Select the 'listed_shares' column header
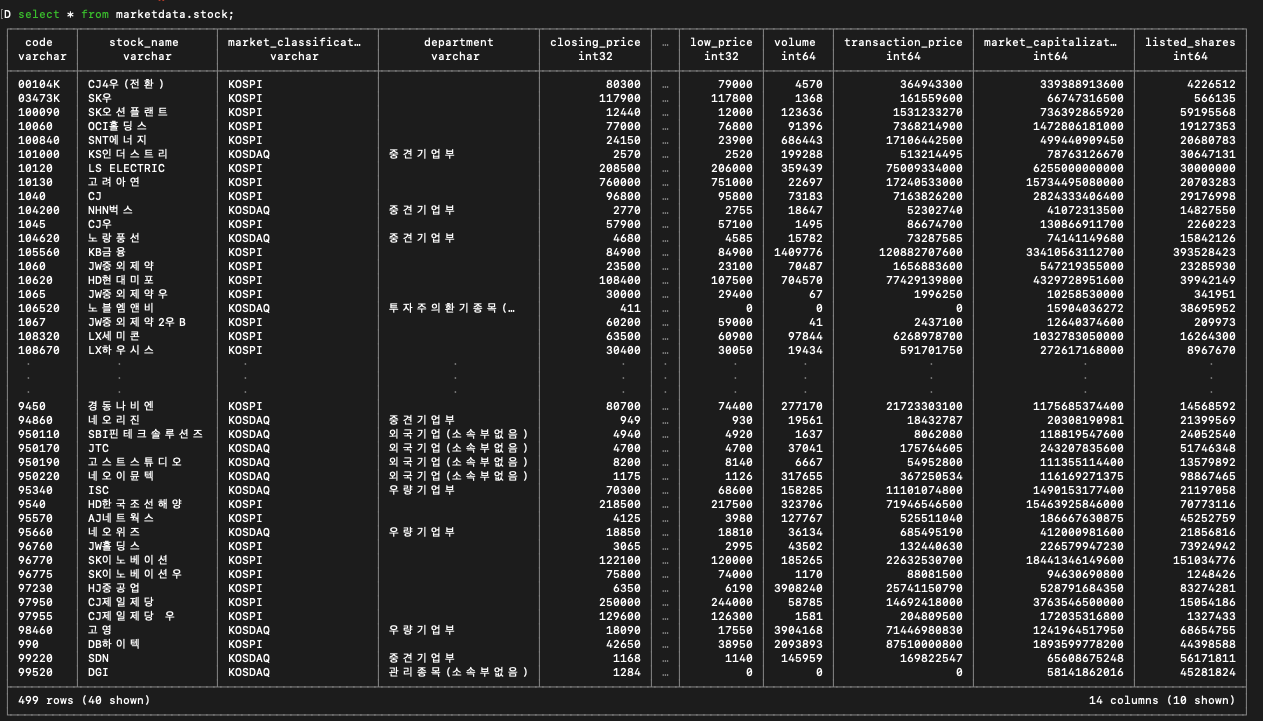This screenshot has height=721, width=1263. click(x=1190, y=42)
